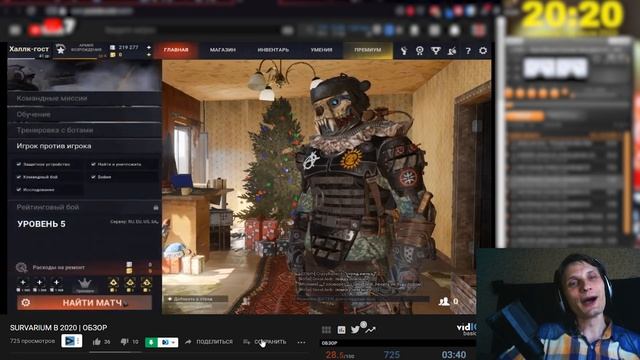This screenshot has height=360, width=640.
Task: Click gear icon on Найти матч button
Action: pyautogui.click(x=26, y=302)
